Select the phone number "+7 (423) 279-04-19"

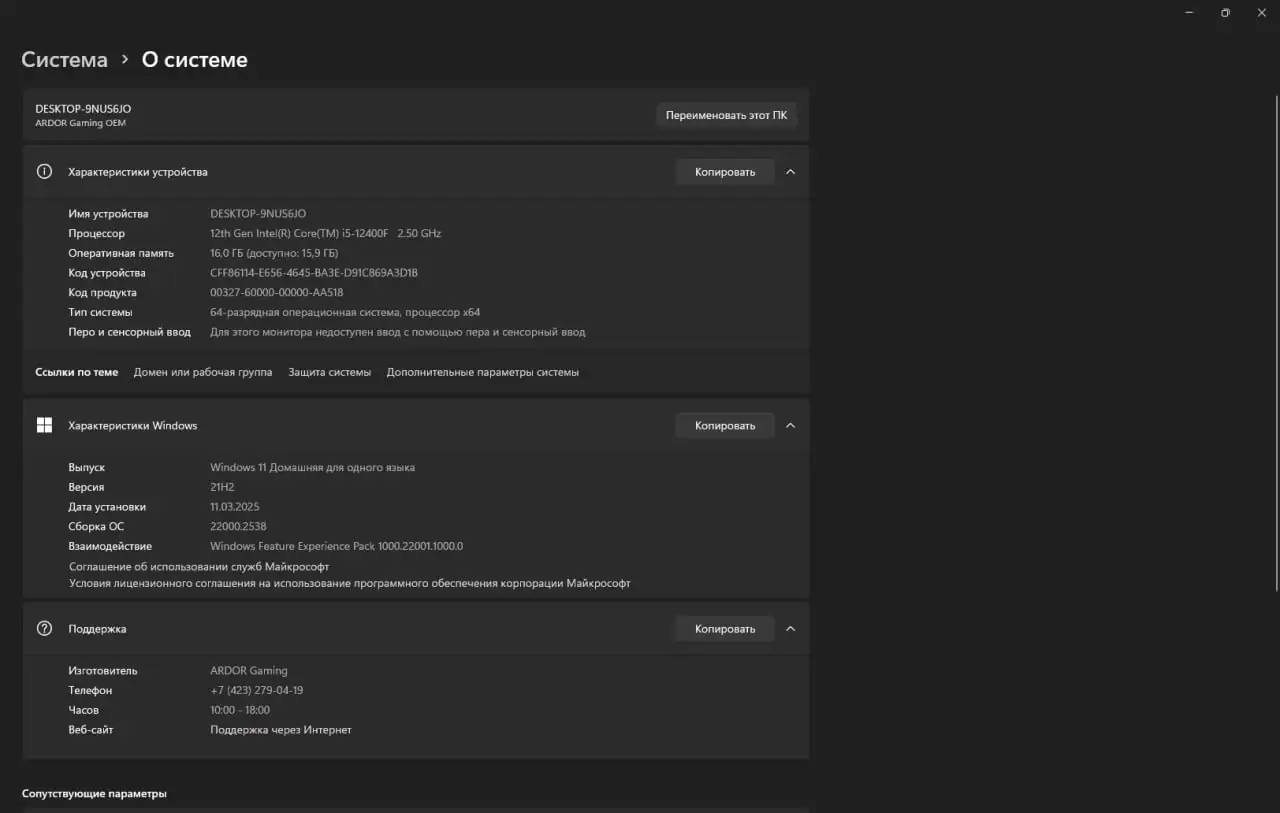tap(257, 690)
